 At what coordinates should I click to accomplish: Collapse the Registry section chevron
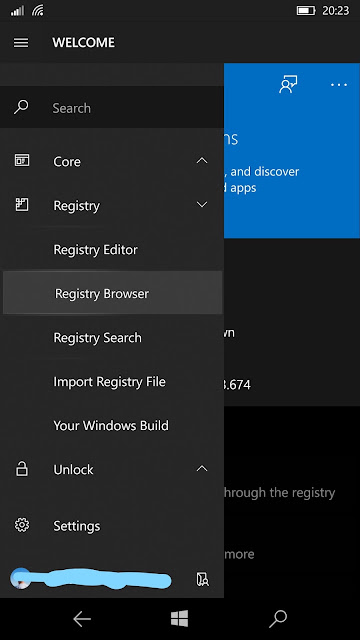202,204
